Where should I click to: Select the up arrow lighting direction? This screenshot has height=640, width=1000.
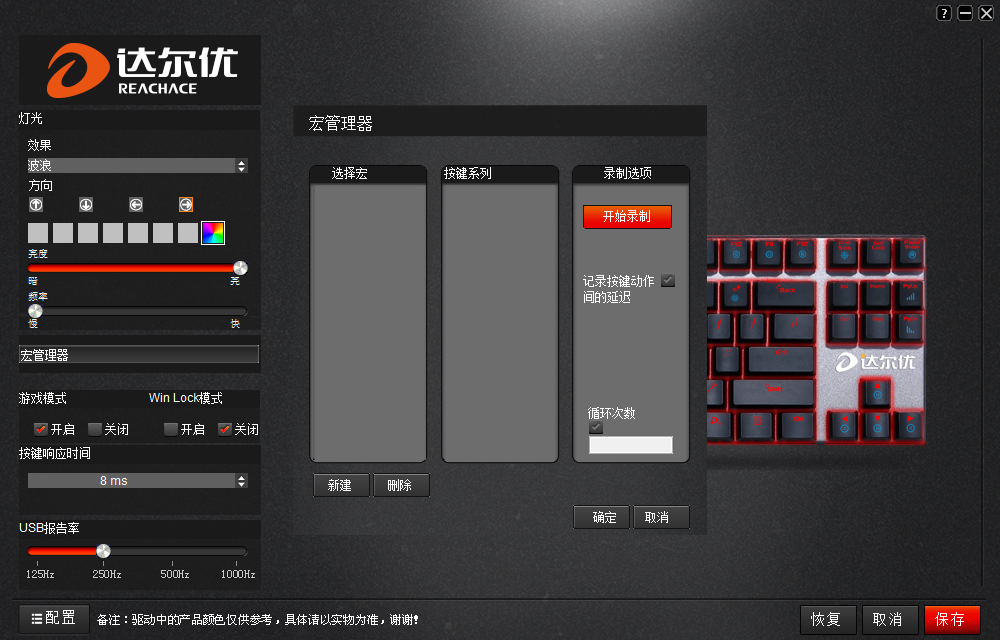point(36,205)
